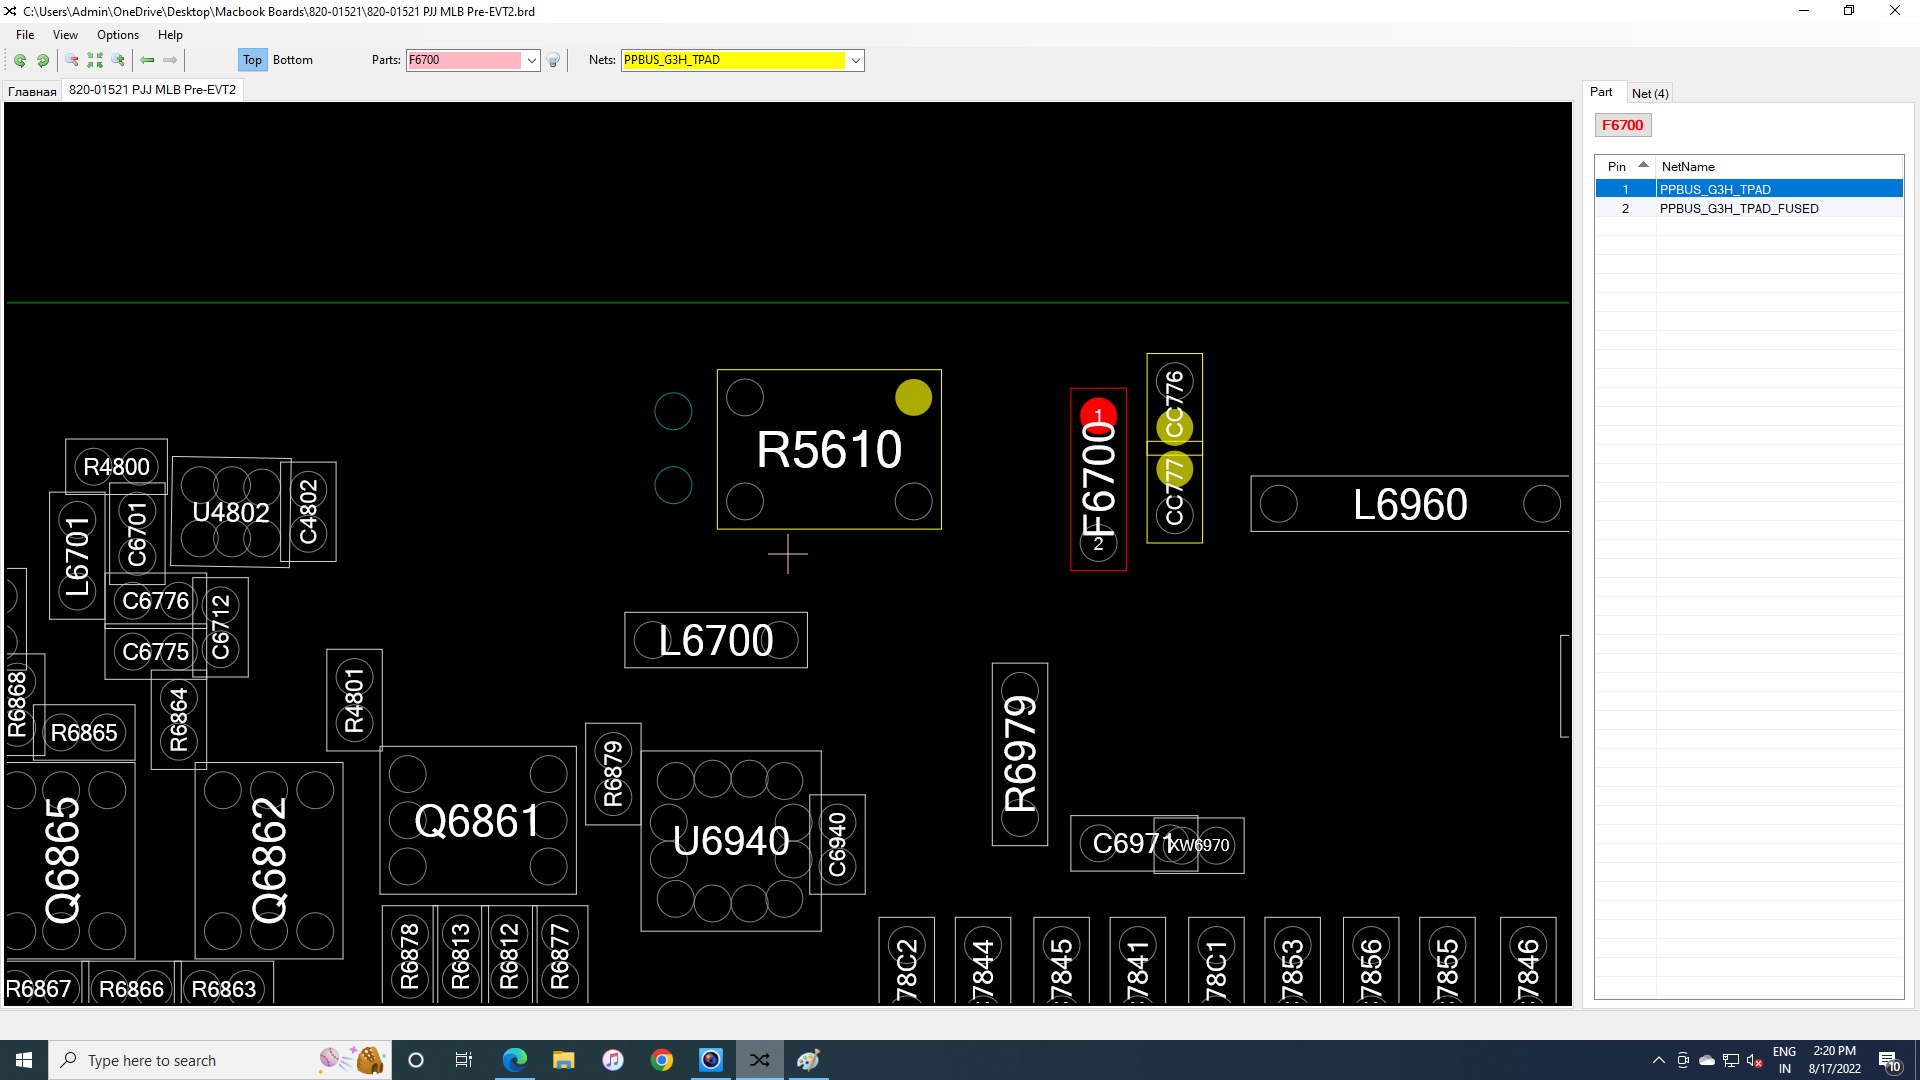Click the green back arrow icon
1920x1080 pixels.
147,60
